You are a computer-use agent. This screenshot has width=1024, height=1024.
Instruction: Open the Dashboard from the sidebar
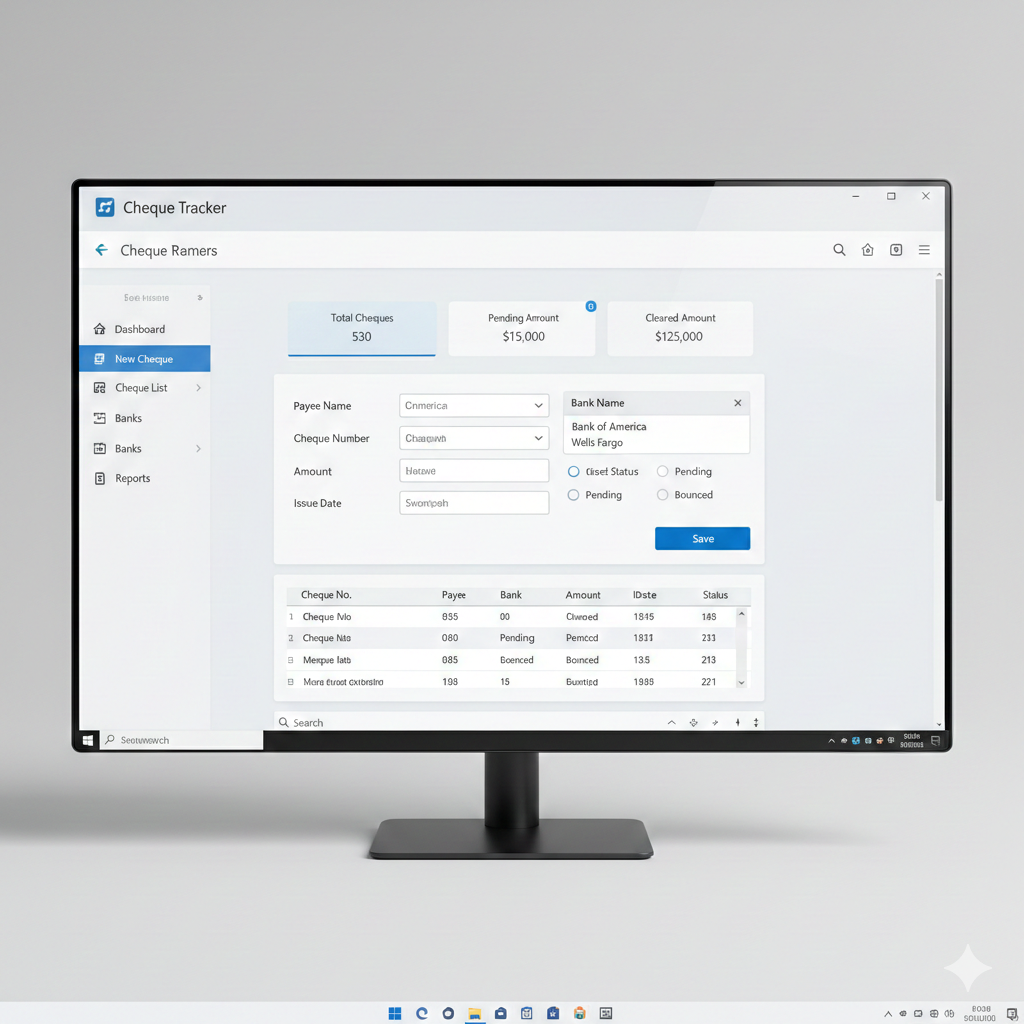(133, 329)
